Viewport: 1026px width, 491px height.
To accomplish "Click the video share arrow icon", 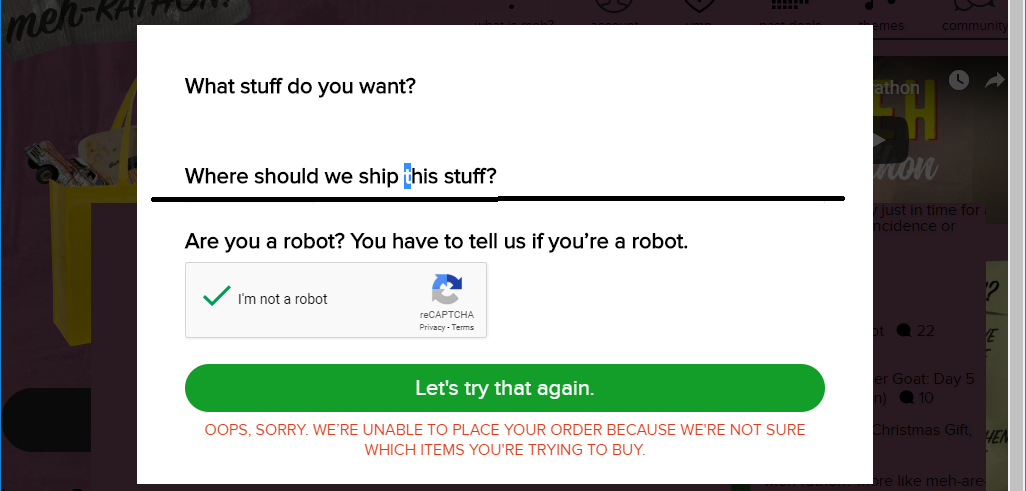I will point(995,80).
